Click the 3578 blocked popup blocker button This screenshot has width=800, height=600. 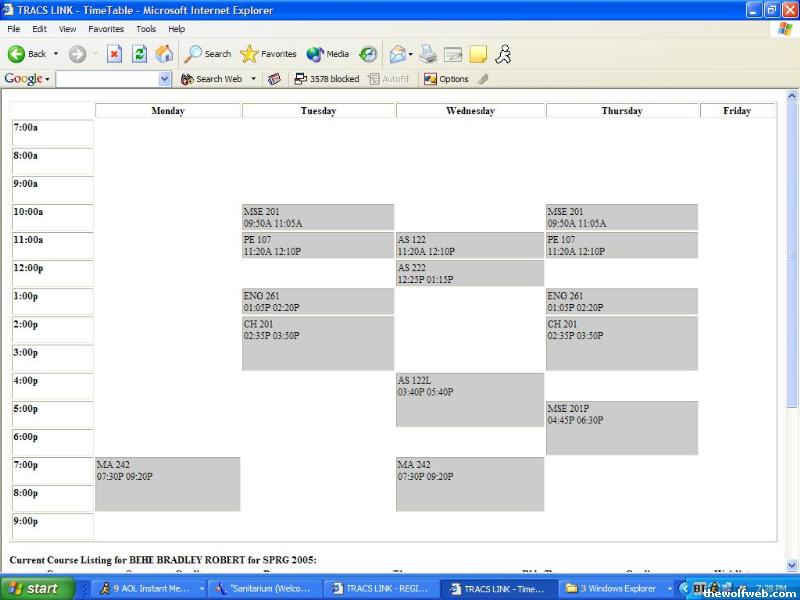pos(326,79)
